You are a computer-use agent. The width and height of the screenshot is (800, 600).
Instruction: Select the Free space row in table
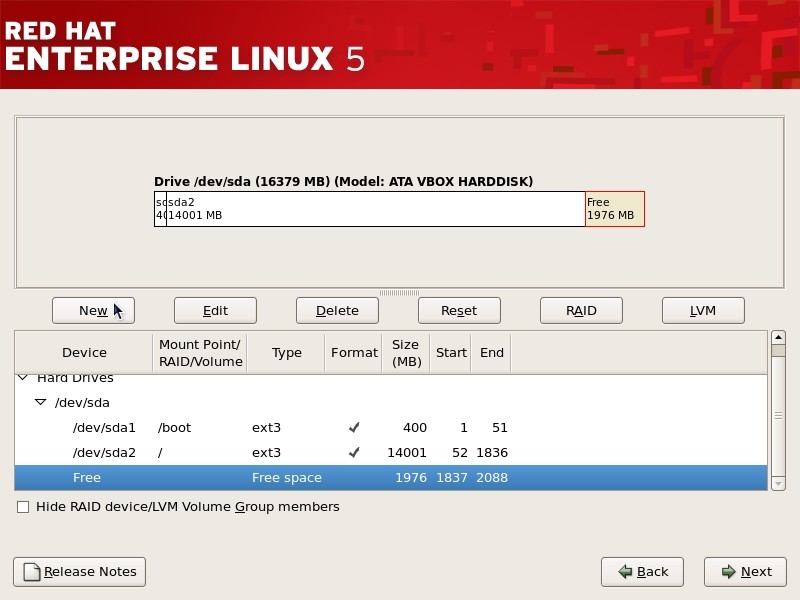click(x=391, y=478)
